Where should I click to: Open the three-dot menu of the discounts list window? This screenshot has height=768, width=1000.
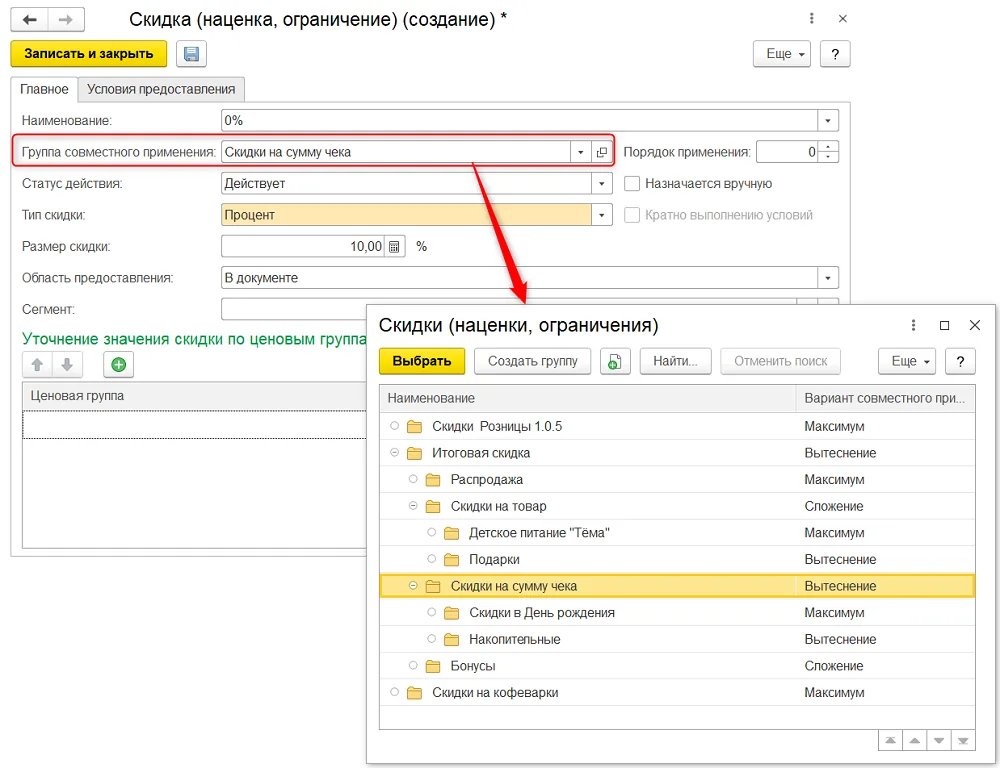(913, 325)
